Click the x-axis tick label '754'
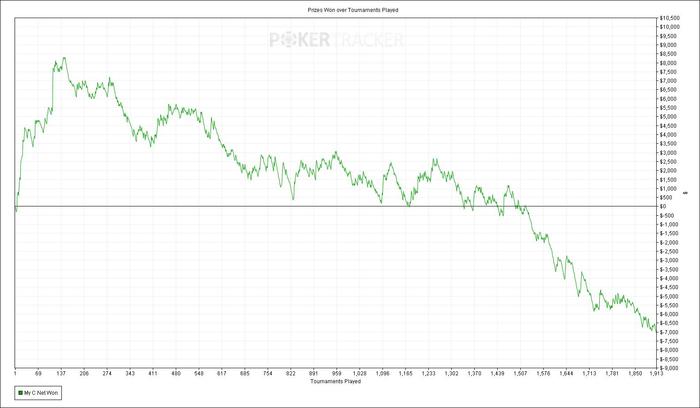The image size is (700, 408). tap(268, 373)
